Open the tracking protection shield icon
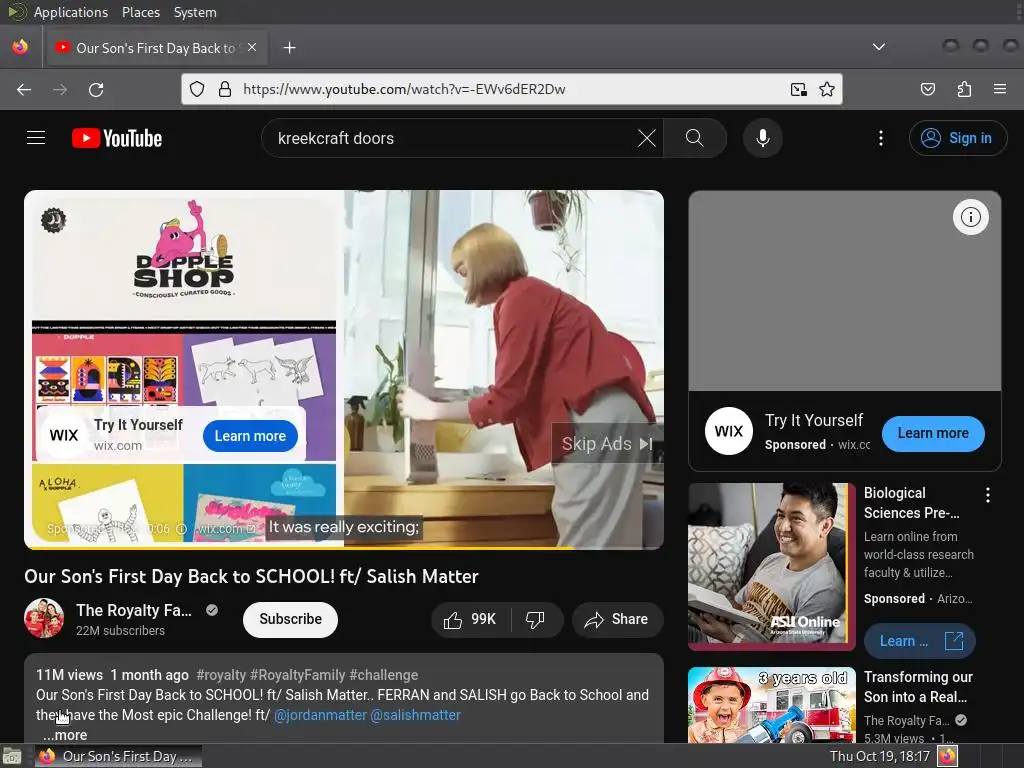 (x=197, y=89)
